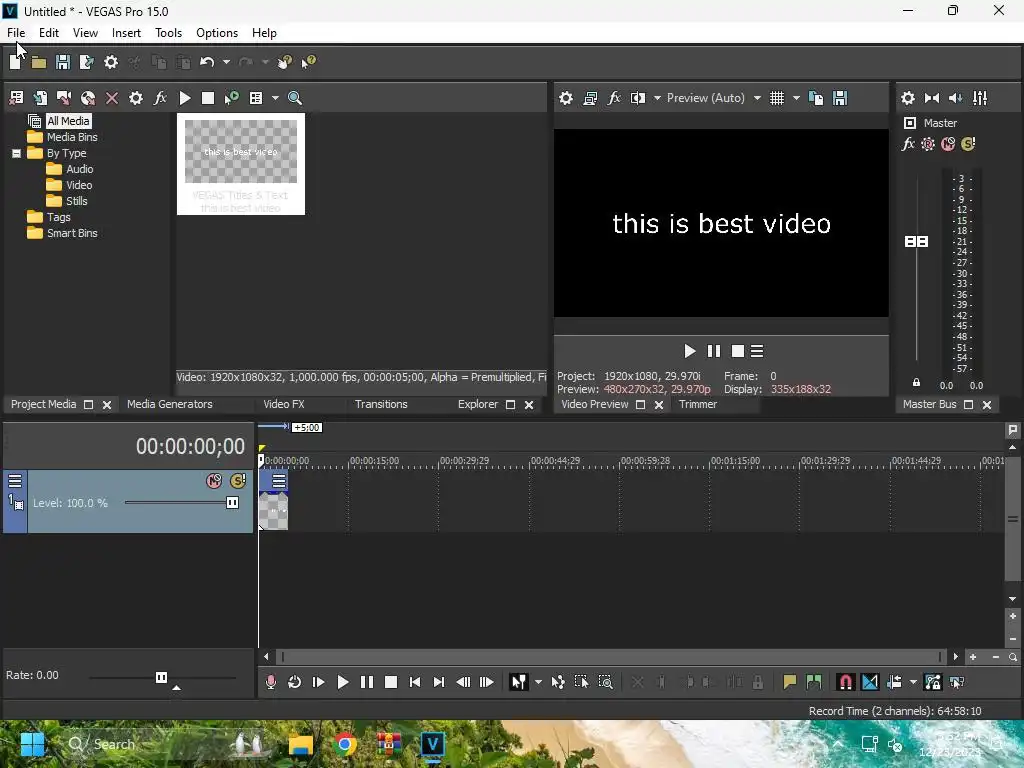Save the project using the Save icon
This screenshot has height=768, width=1024.
click(x=63, y=62)
